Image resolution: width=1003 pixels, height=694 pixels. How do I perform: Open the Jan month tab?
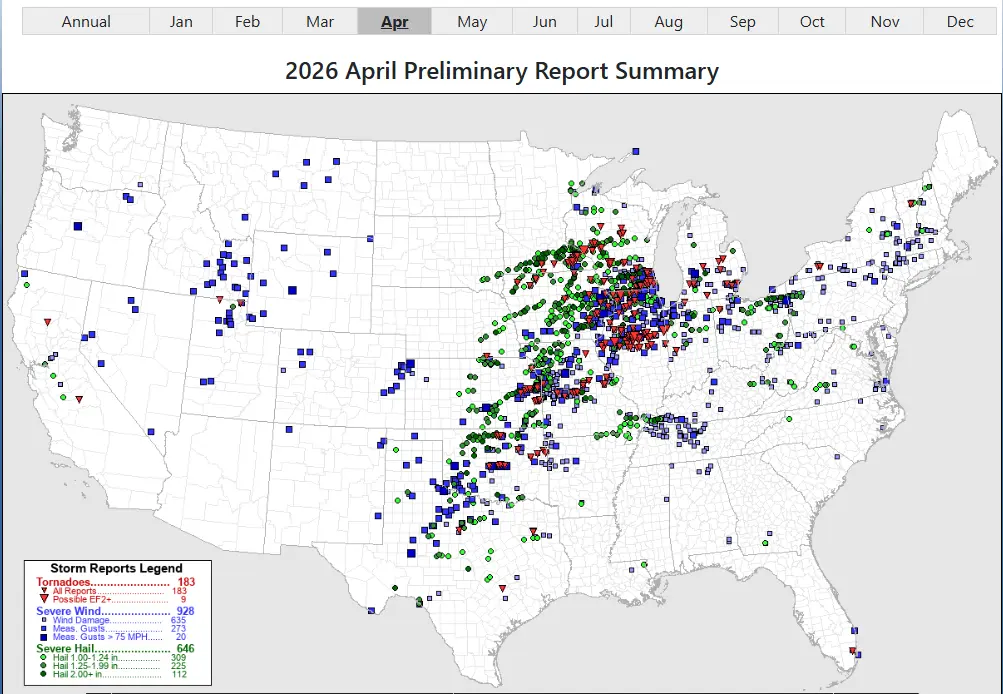click(x=181, y=22)
